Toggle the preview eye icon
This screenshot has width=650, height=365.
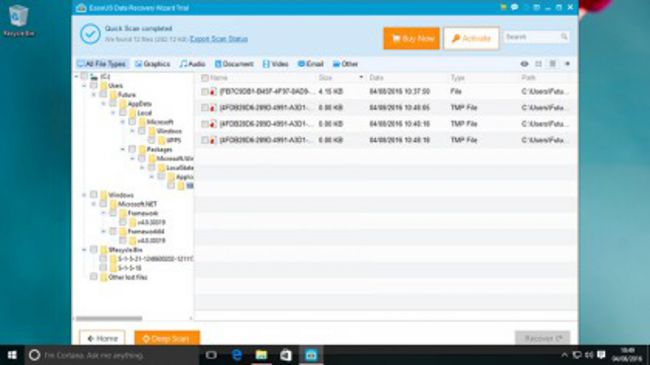coord(524,64)
